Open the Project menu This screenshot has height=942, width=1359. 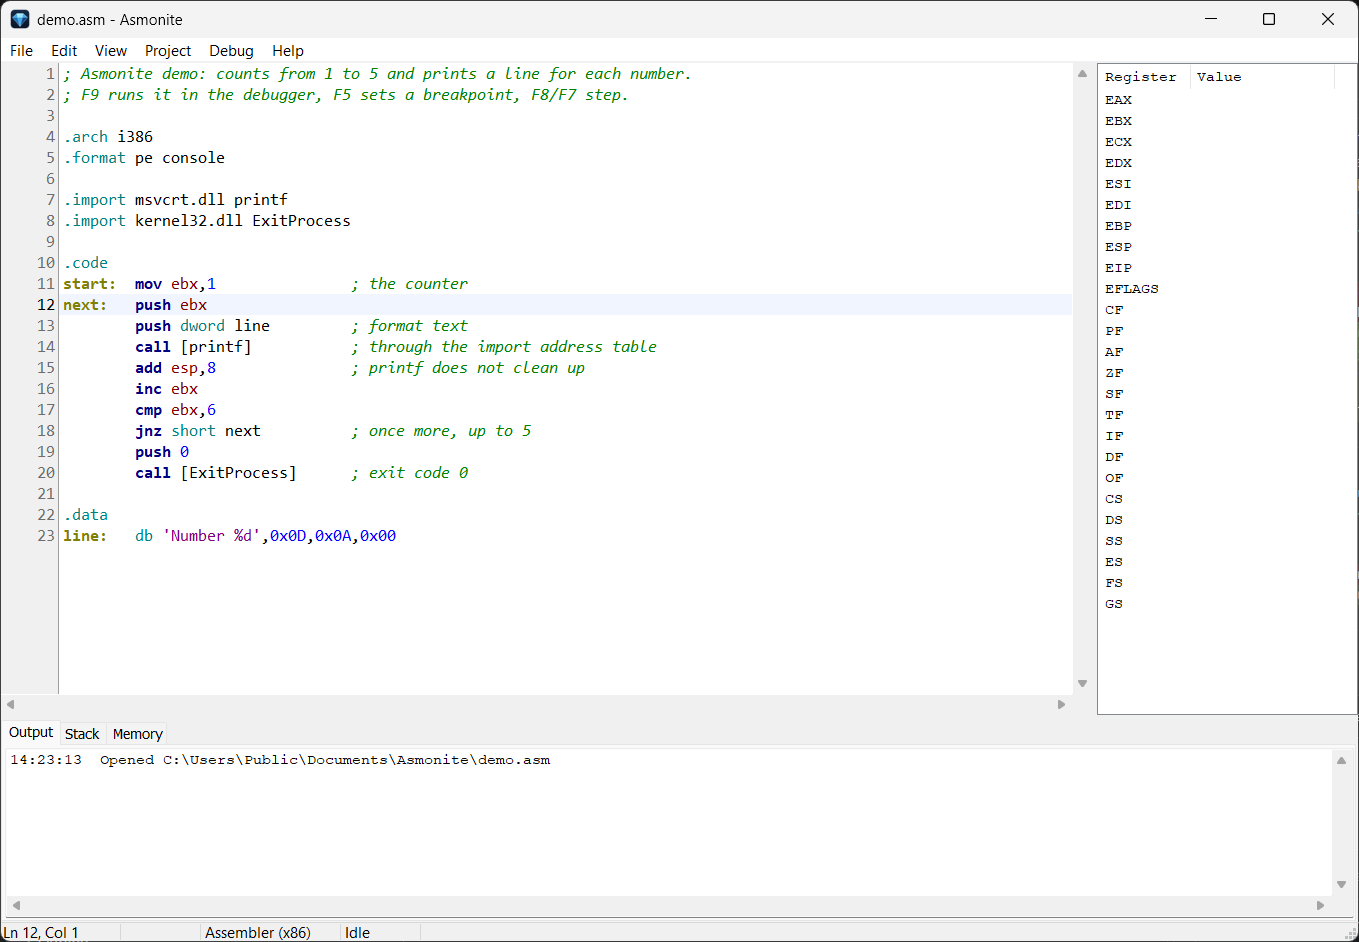click(168, 51)
